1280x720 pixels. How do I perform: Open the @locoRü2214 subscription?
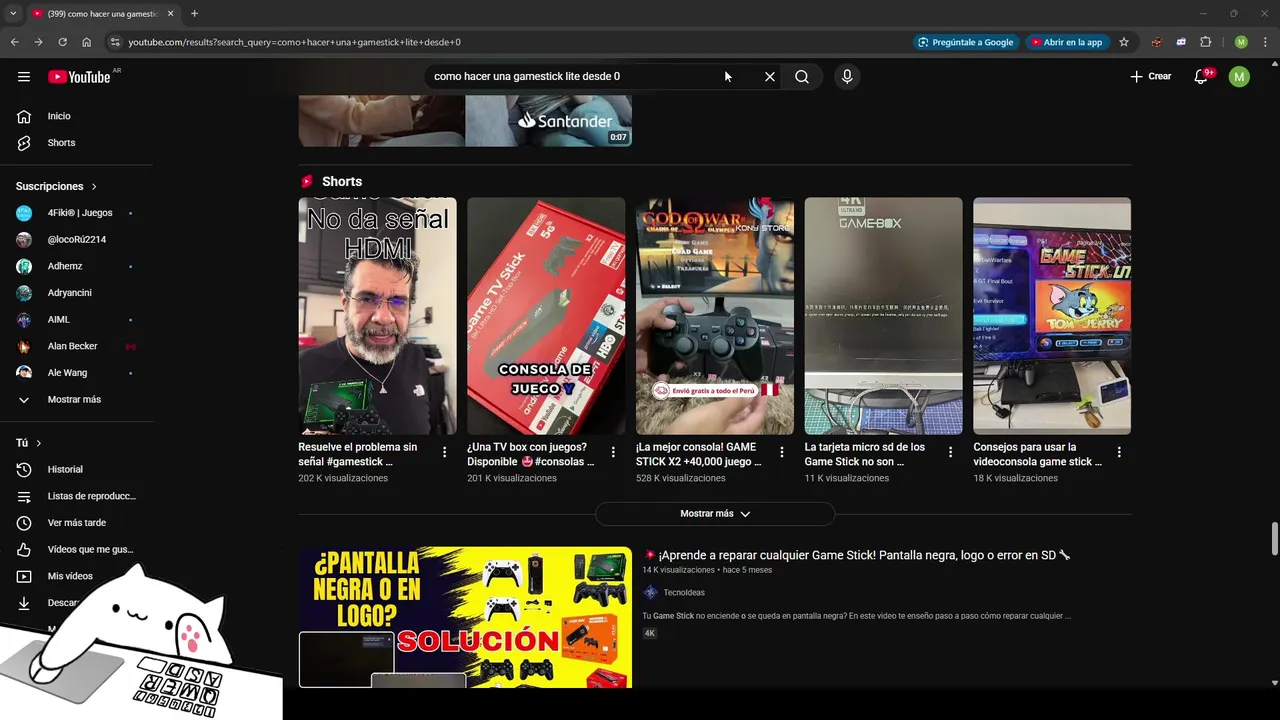[x=76, y=240]
